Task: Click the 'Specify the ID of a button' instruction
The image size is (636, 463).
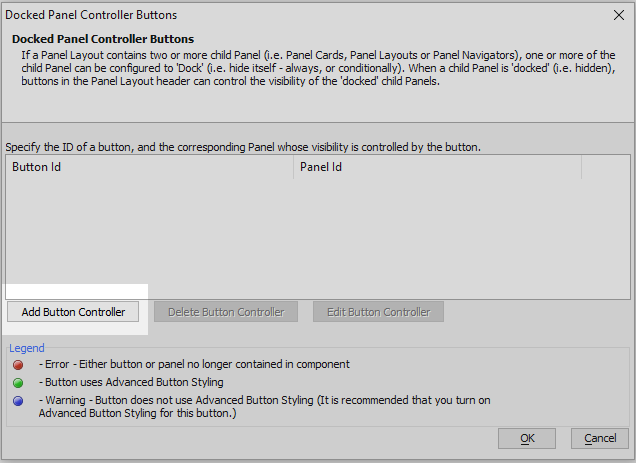Action: 243,147
